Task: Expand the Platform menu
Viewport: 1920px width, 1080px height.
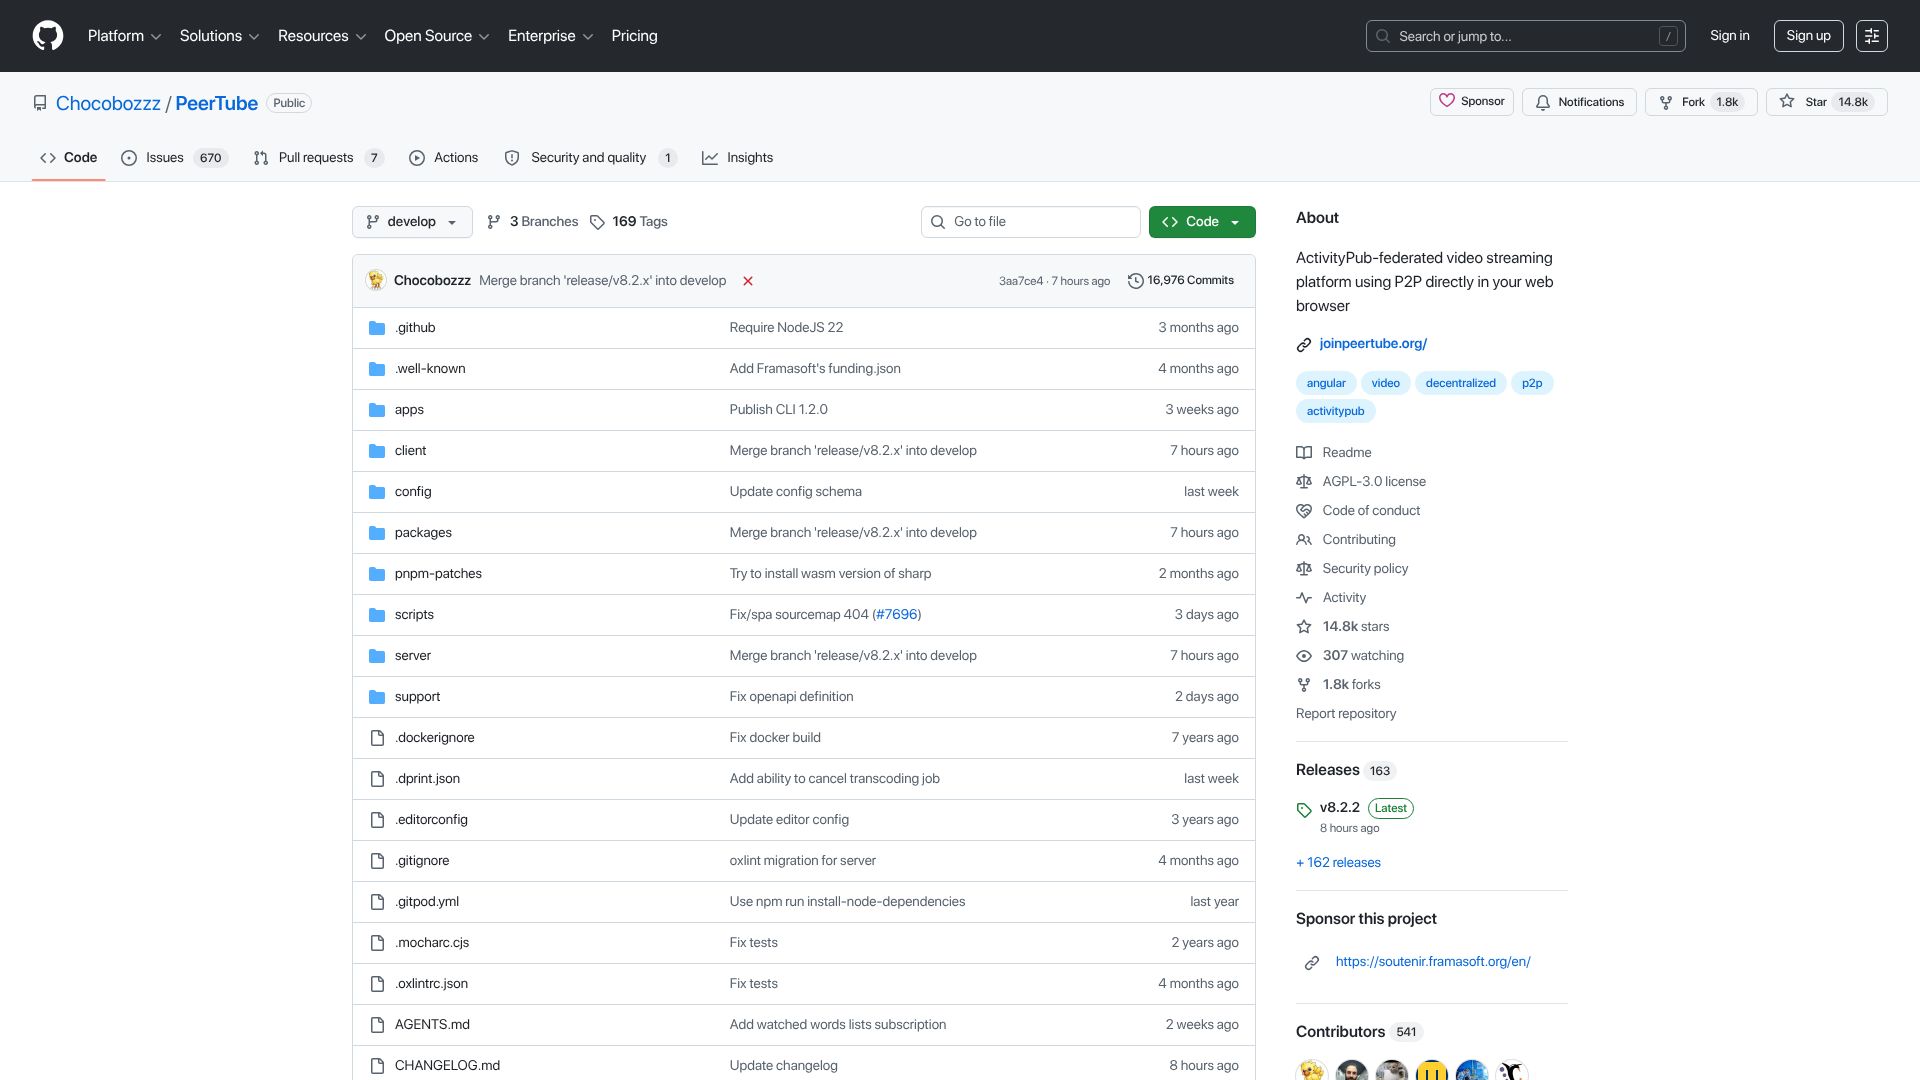Action: (x=124, y=36)
